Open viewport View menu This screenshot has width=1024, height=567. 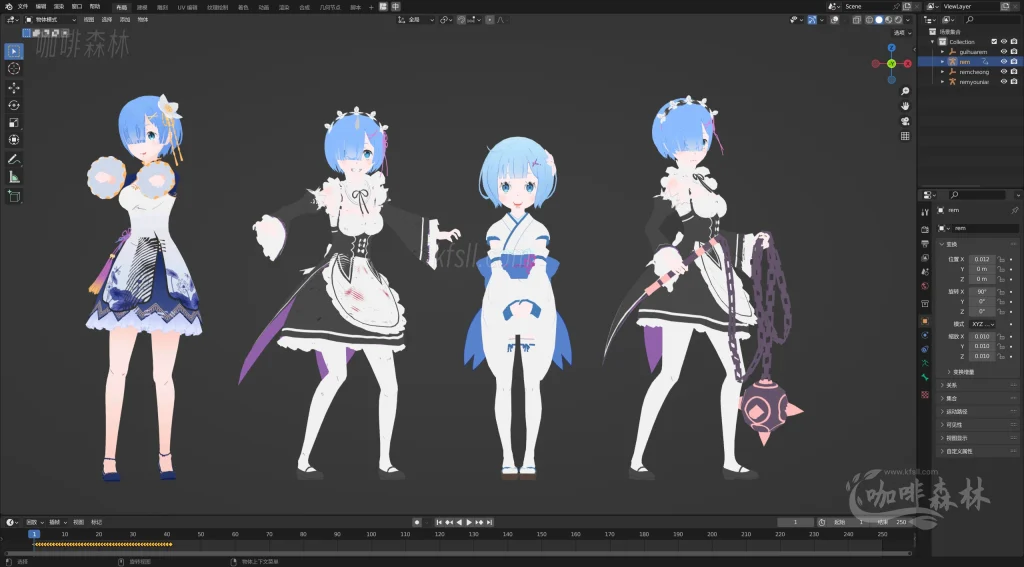point(89,20)
